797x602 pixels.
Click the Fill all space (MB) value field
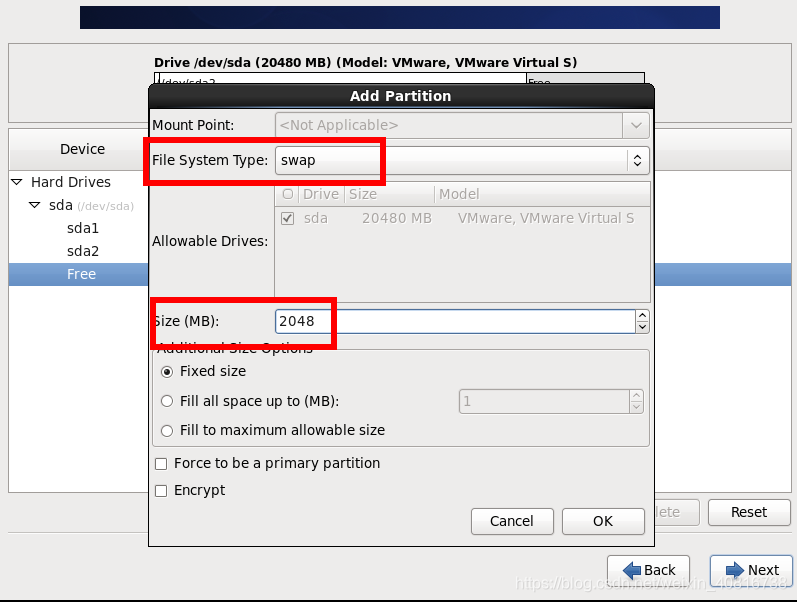[544, 402]
